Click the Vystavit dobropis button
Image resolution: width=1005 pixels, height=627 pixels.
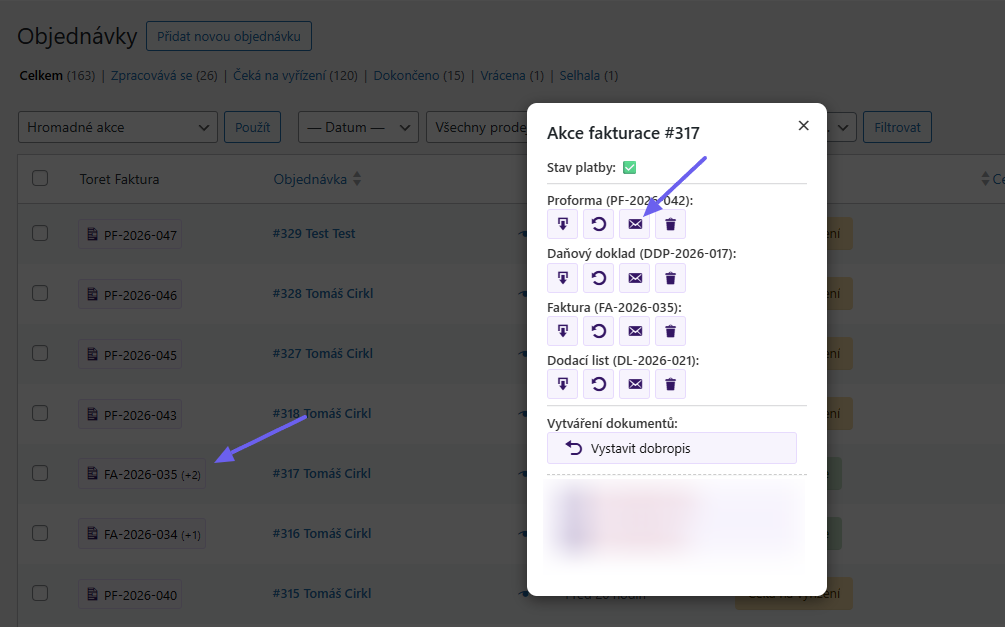click(671, 448)
